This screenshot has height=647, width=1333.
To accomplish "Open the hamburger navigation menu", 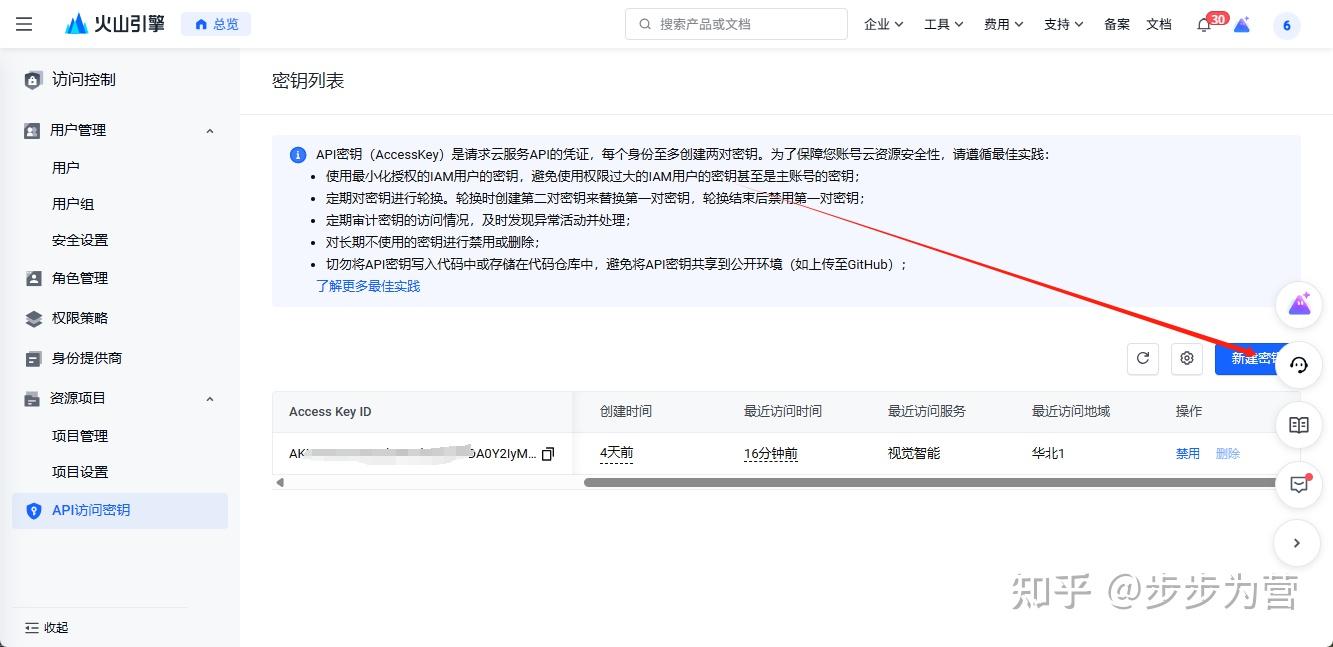I will coord(24,24).
